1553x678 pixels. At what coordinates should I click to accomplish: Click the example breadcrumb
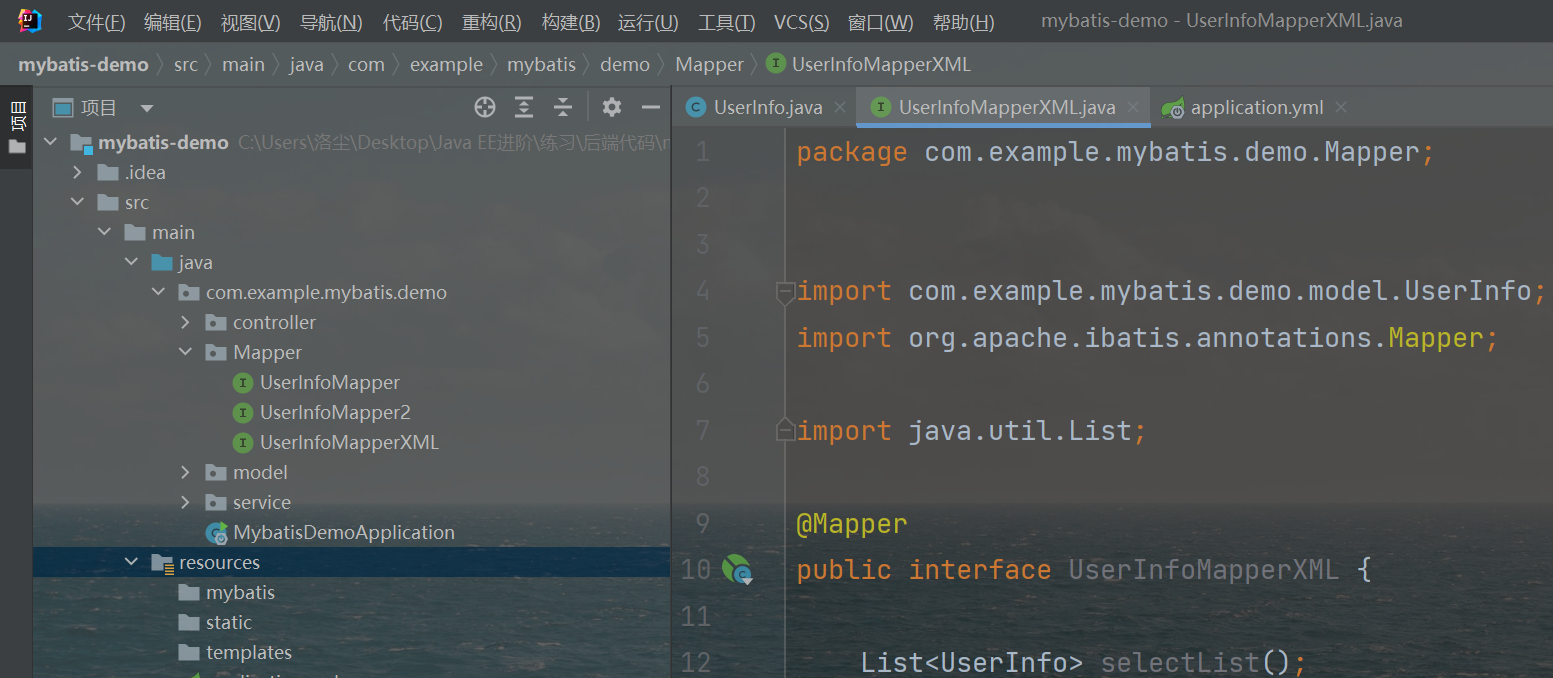(x=446, y=64)
